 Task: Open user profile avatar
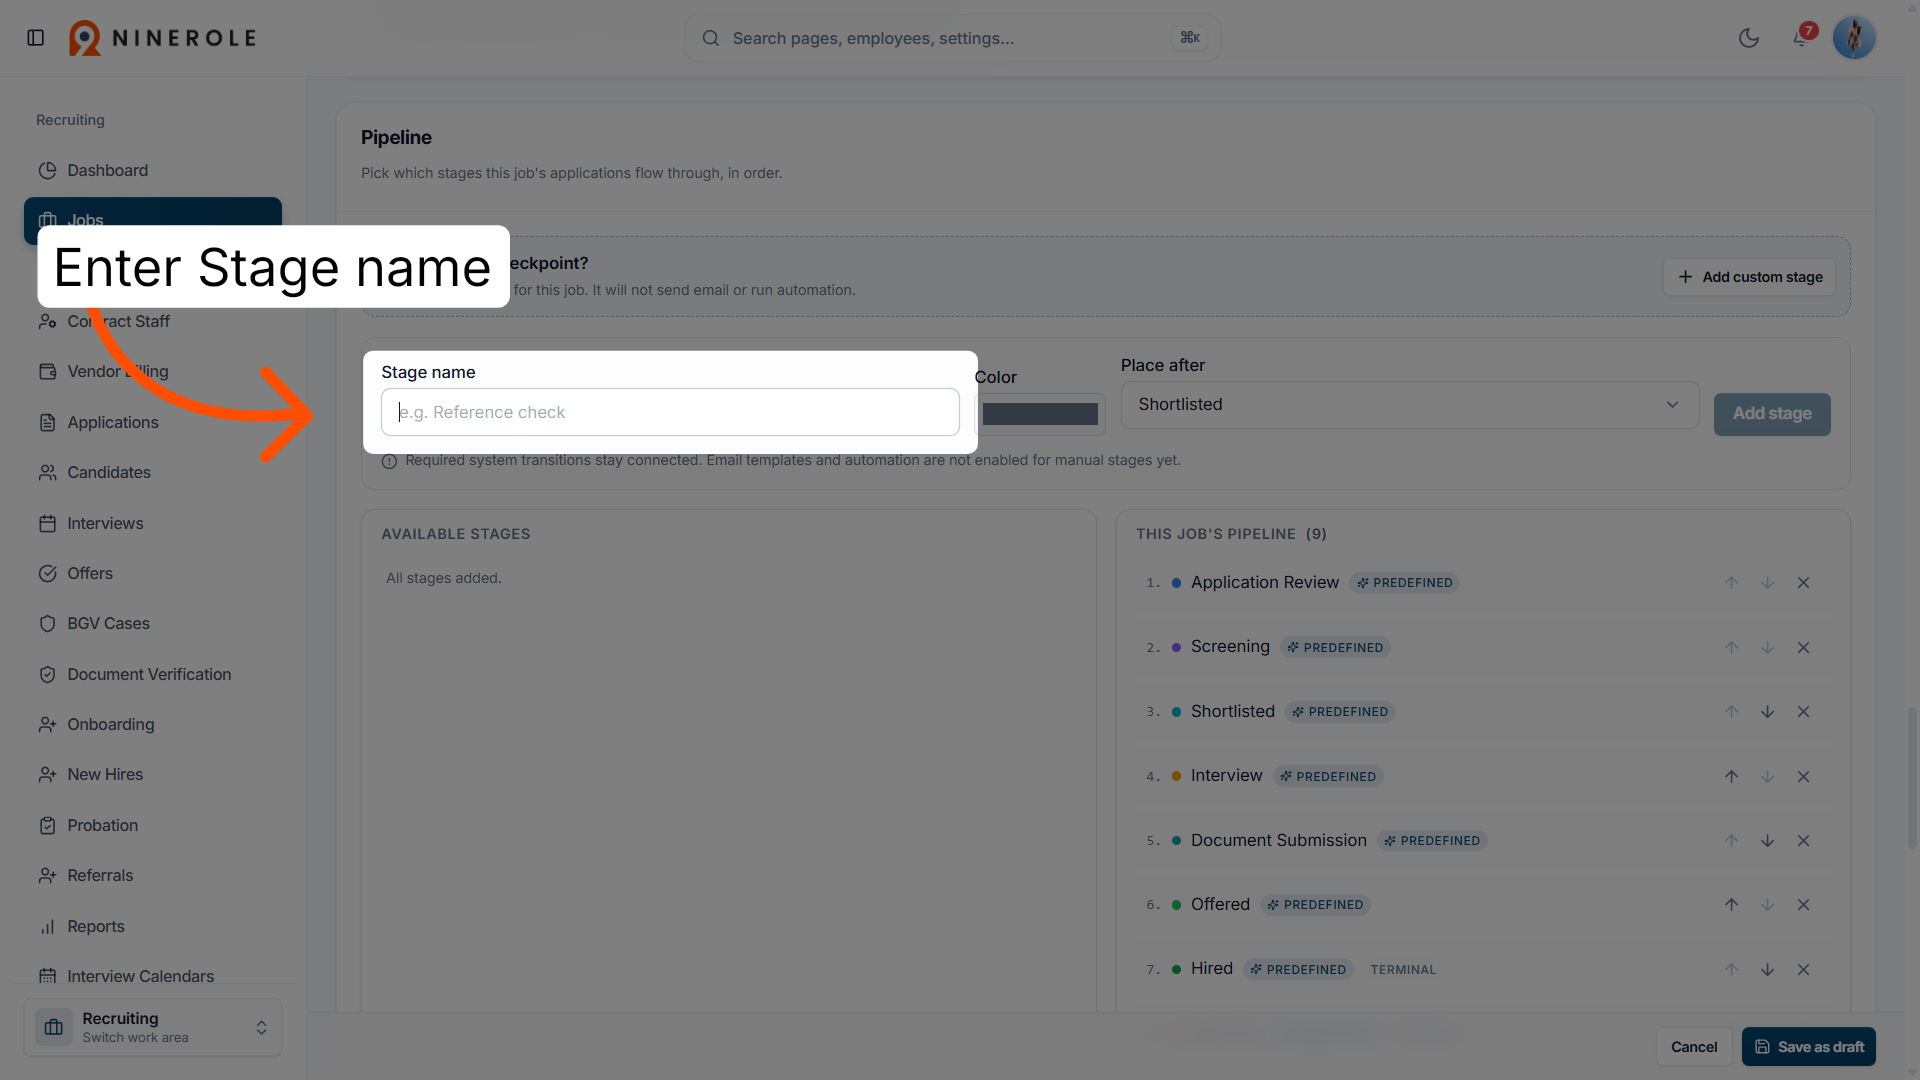1854,38
